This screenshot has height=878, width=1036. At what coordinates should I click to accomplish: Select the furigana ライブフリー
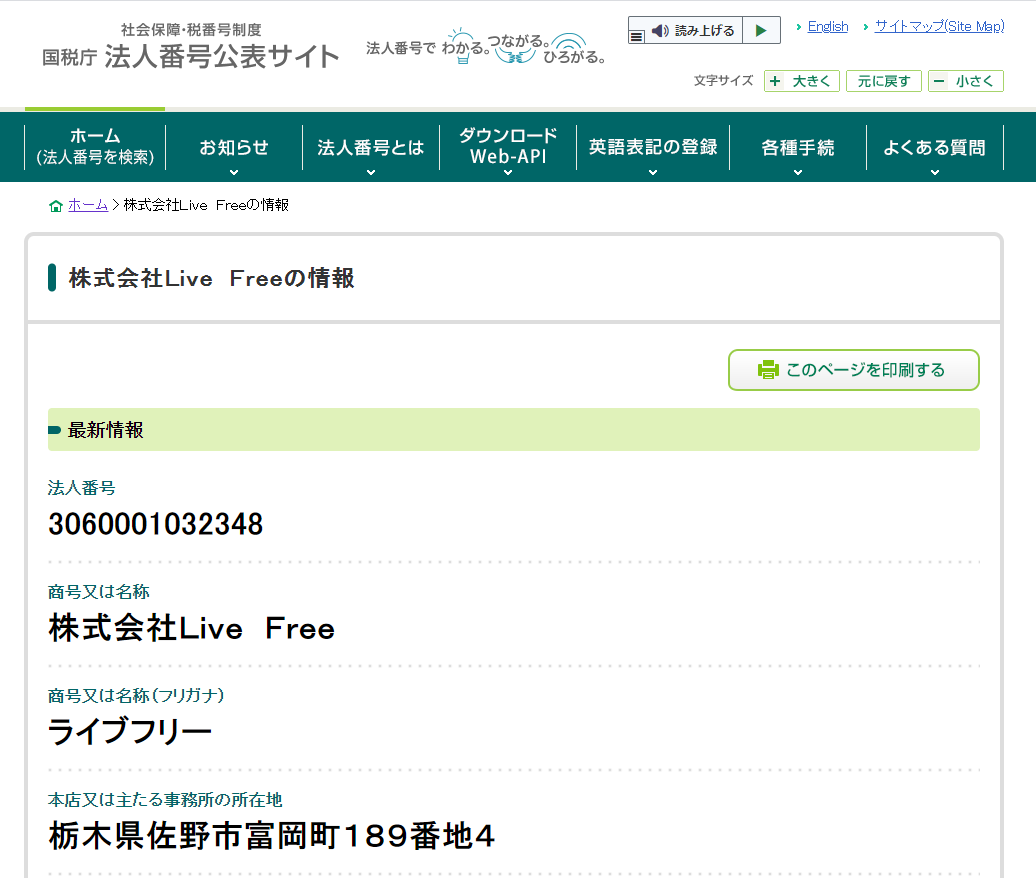[x=130, y=732]
